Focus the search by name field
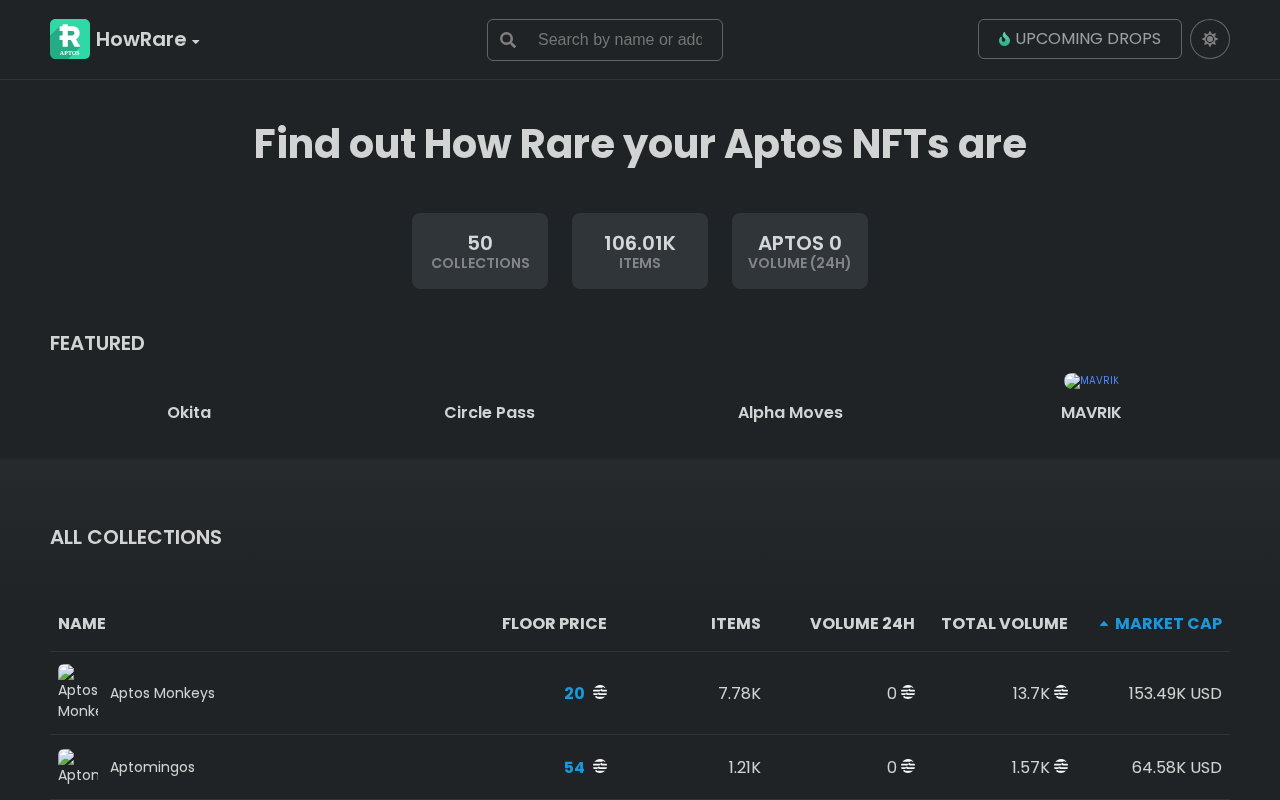Screen dimensions: 1280x800 pos(620,40)
